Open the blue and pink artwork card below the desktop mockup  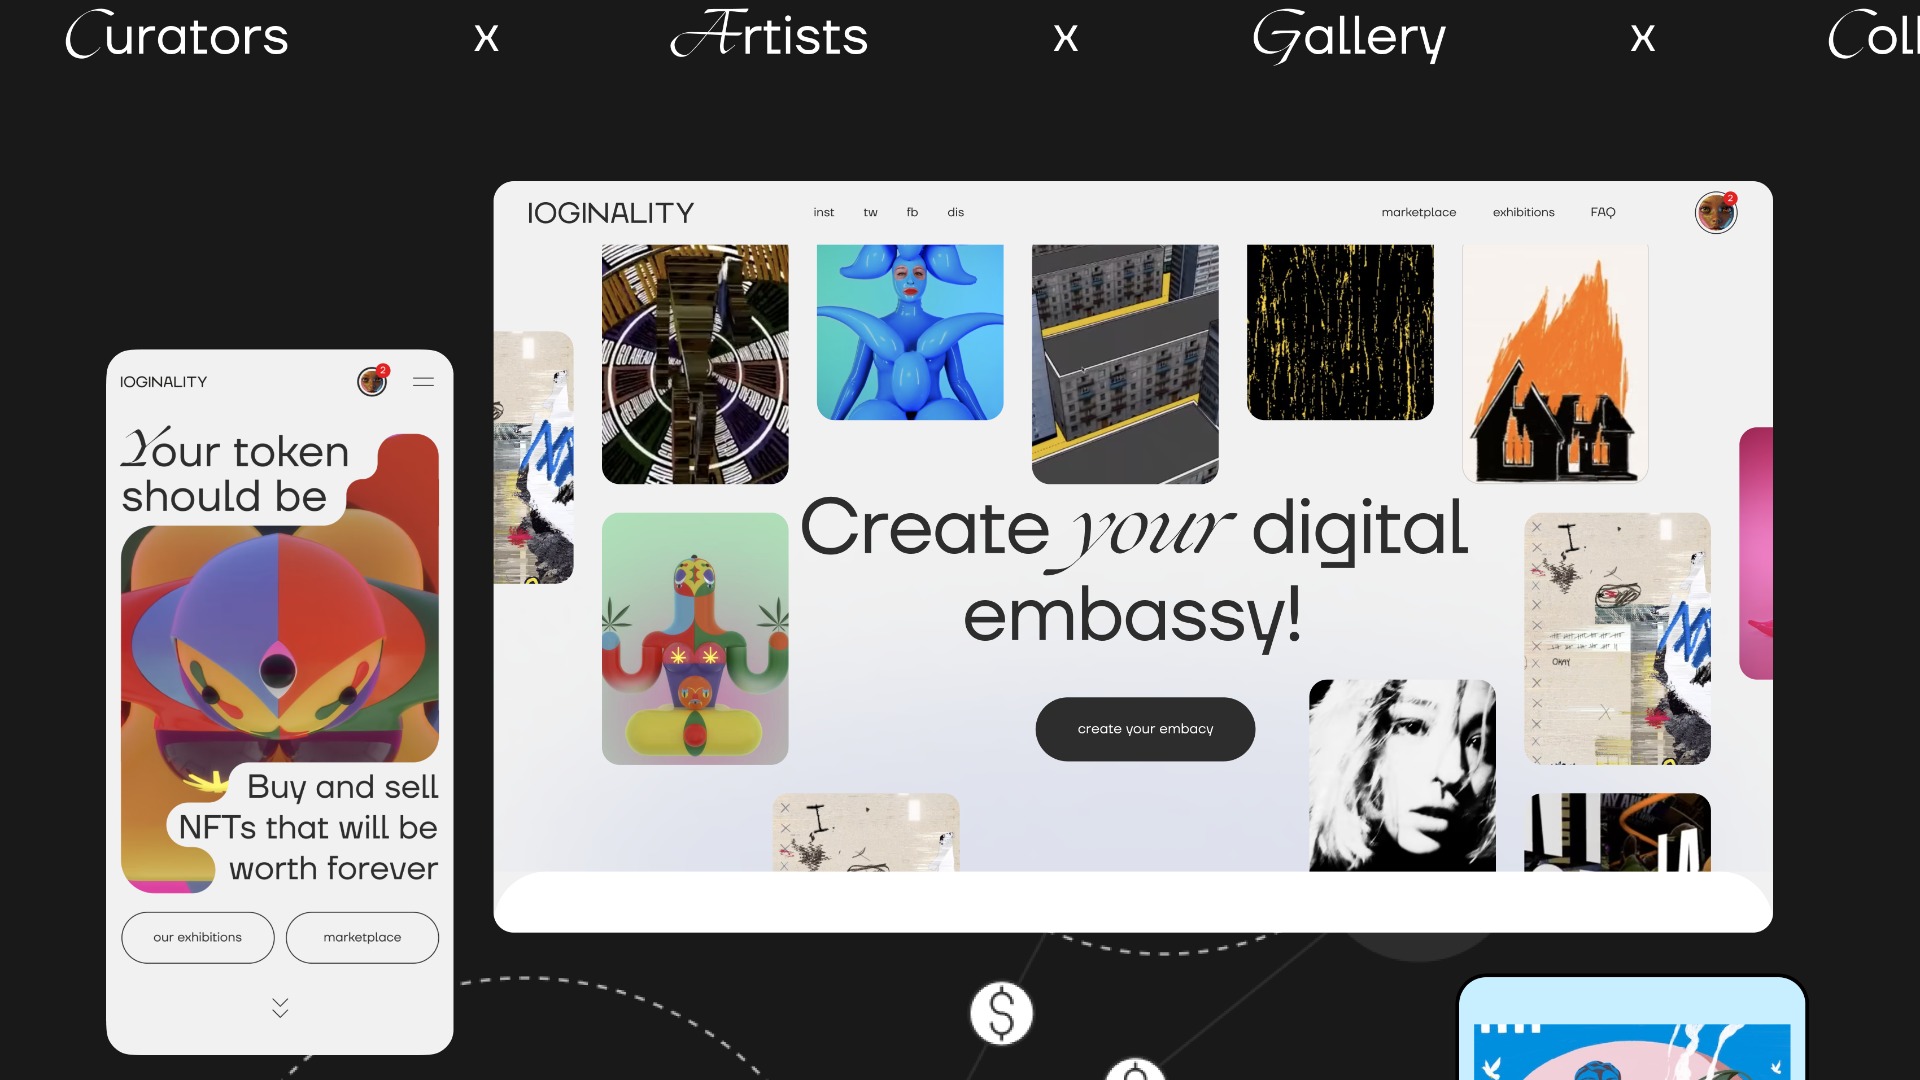click(1632, 1029)
